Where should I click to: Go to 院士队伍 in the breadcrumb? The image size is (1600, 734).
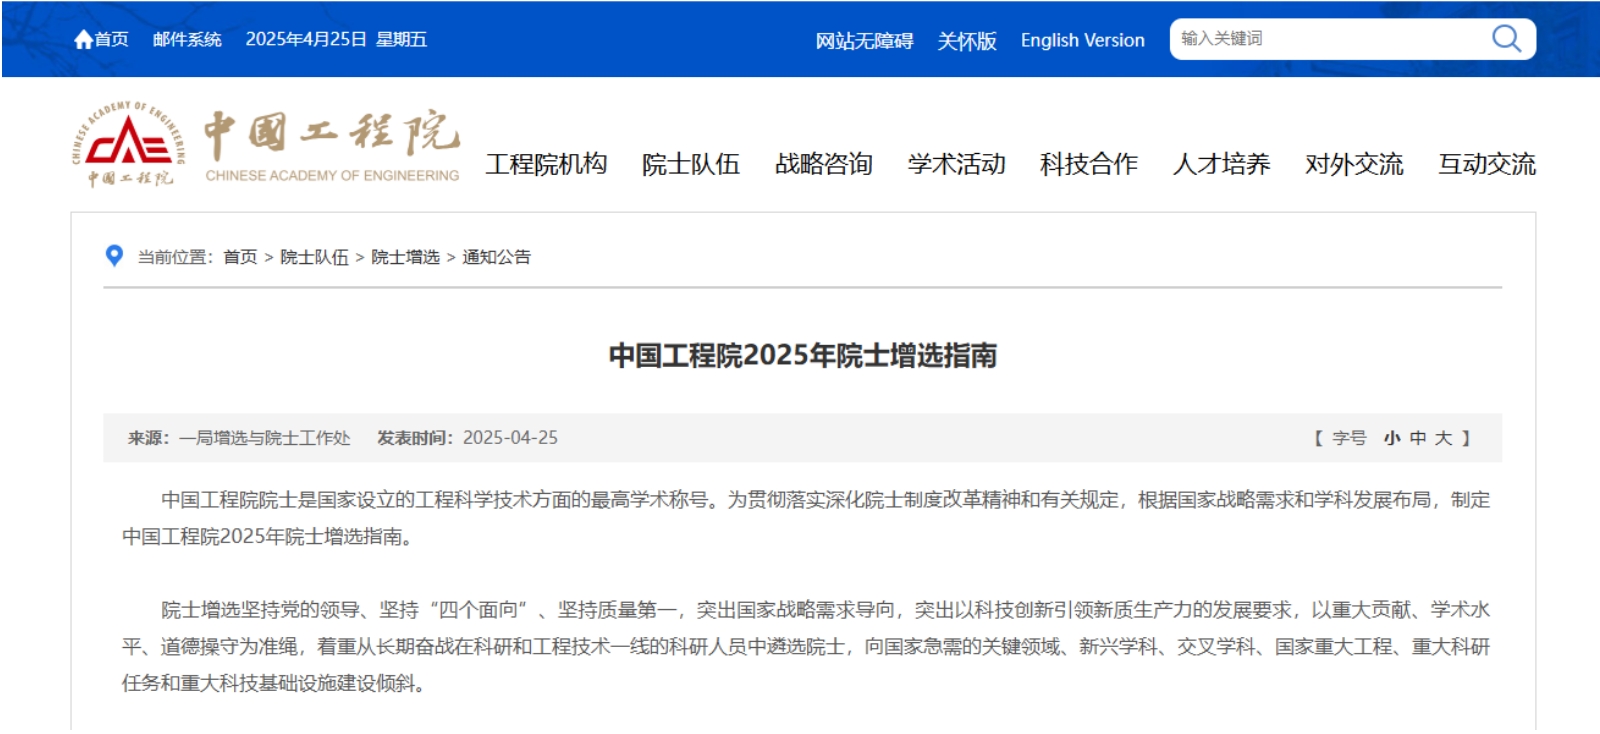[314, 257]
